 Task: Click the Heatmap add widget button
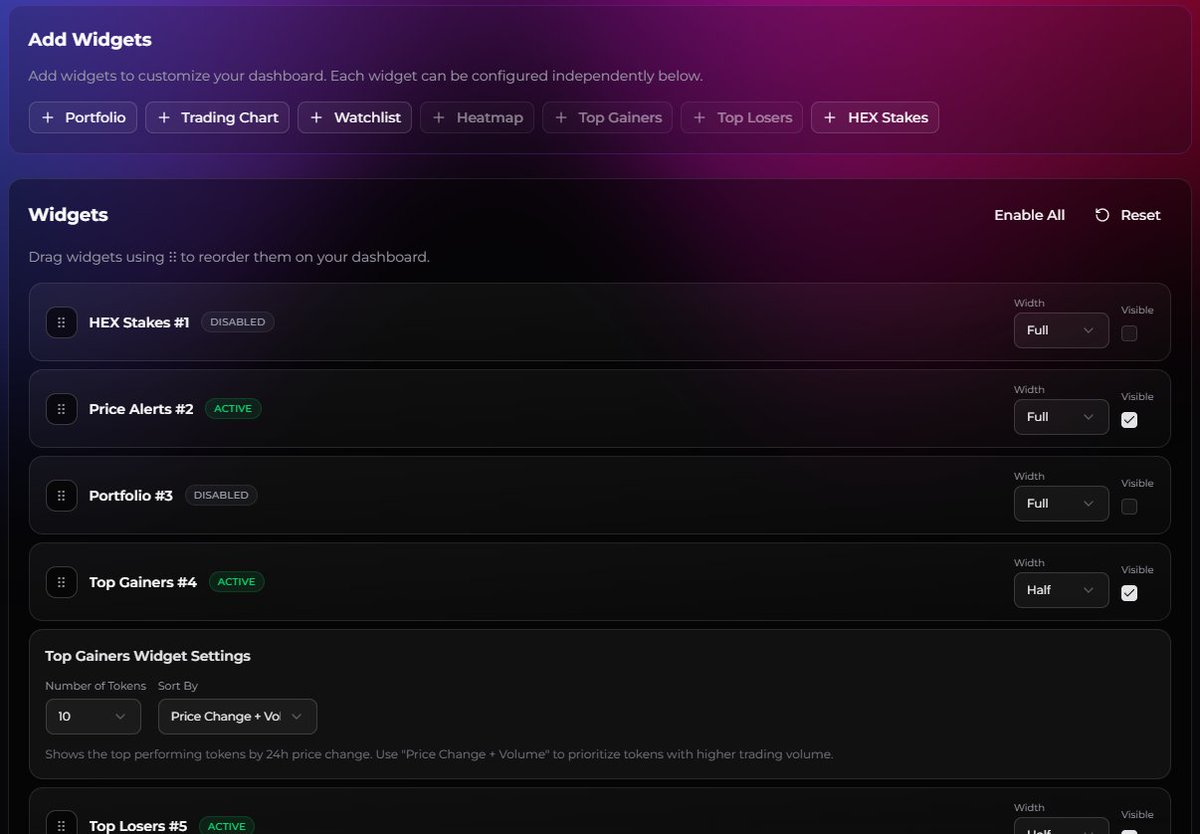coord(477,117)
